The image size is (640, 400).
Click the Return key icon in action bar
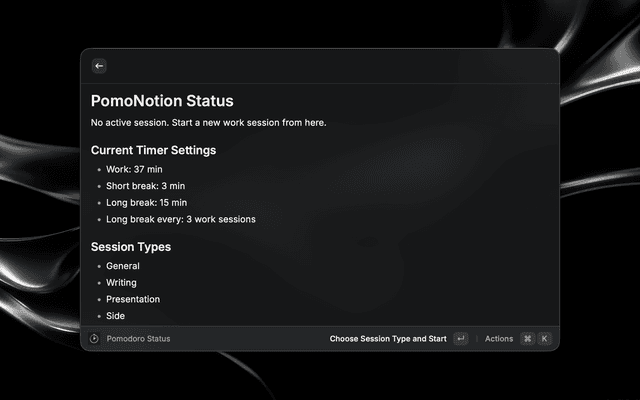461,338
